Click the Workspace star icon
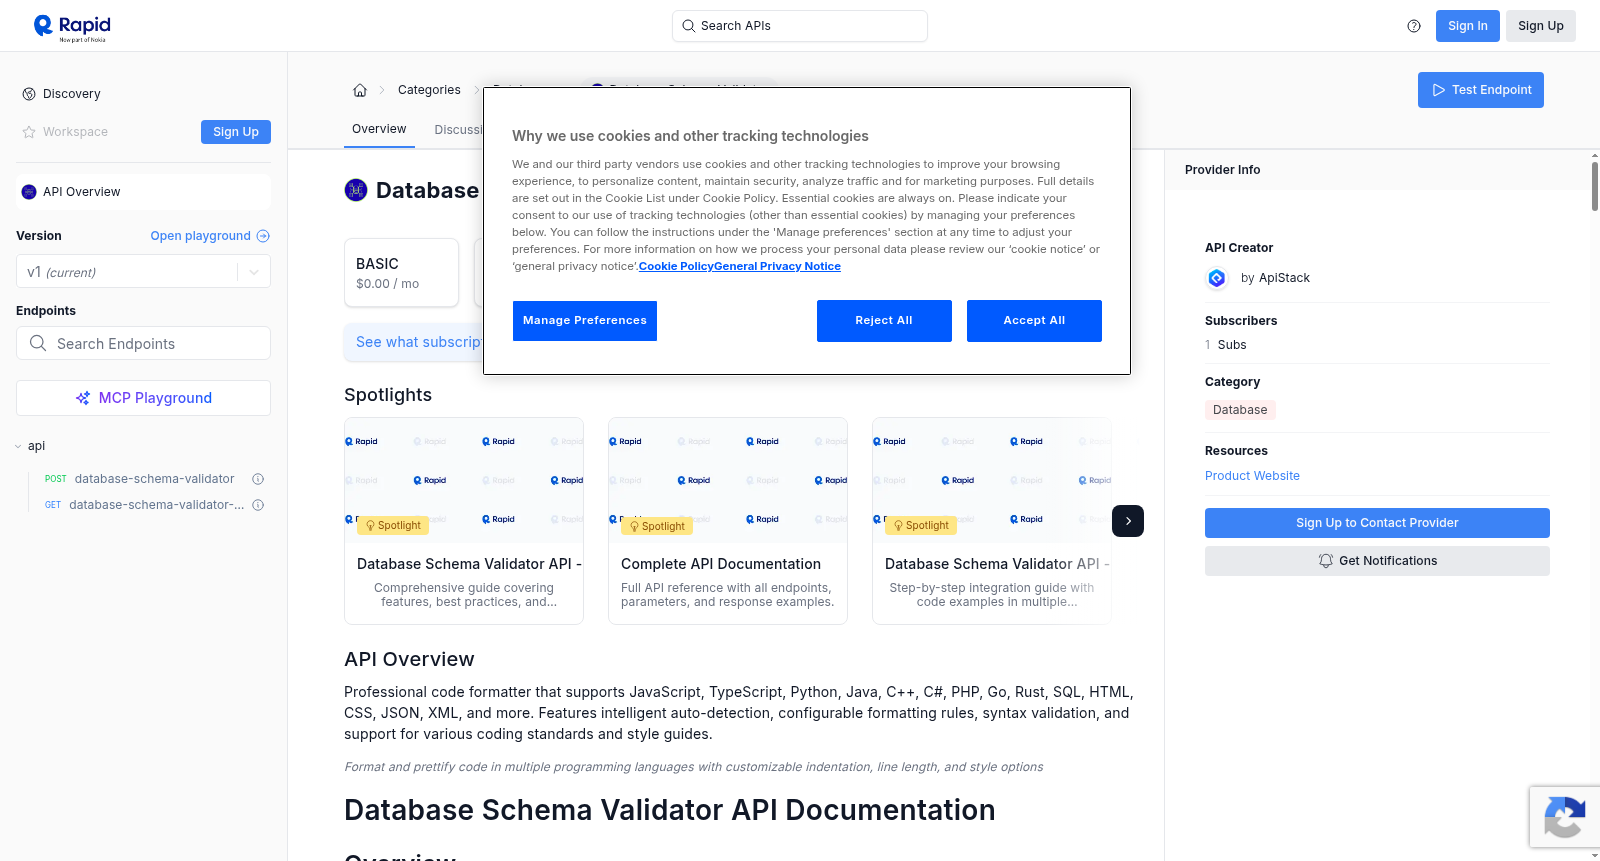This screenshot has height=861, width=1600. tap(29, 132)
